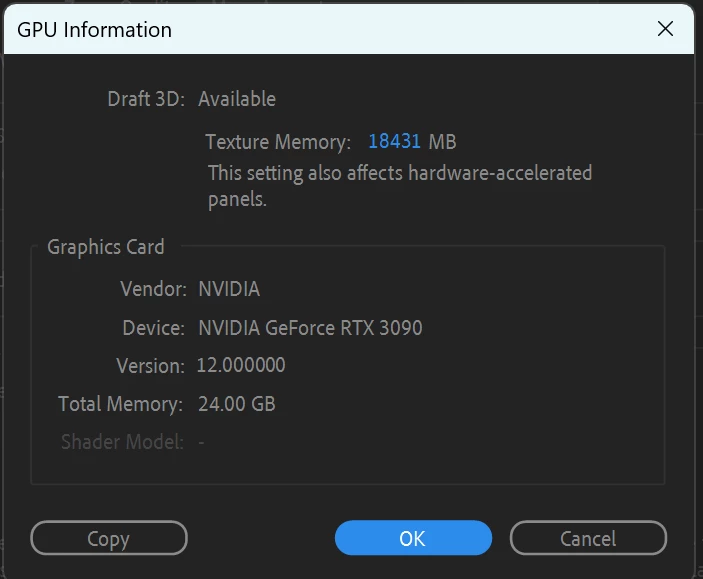Click the 'Shader Model:' label
Image resolution: width=703 pixels, height=579 pixels.
pyautogui.click(x=122, y=442)
